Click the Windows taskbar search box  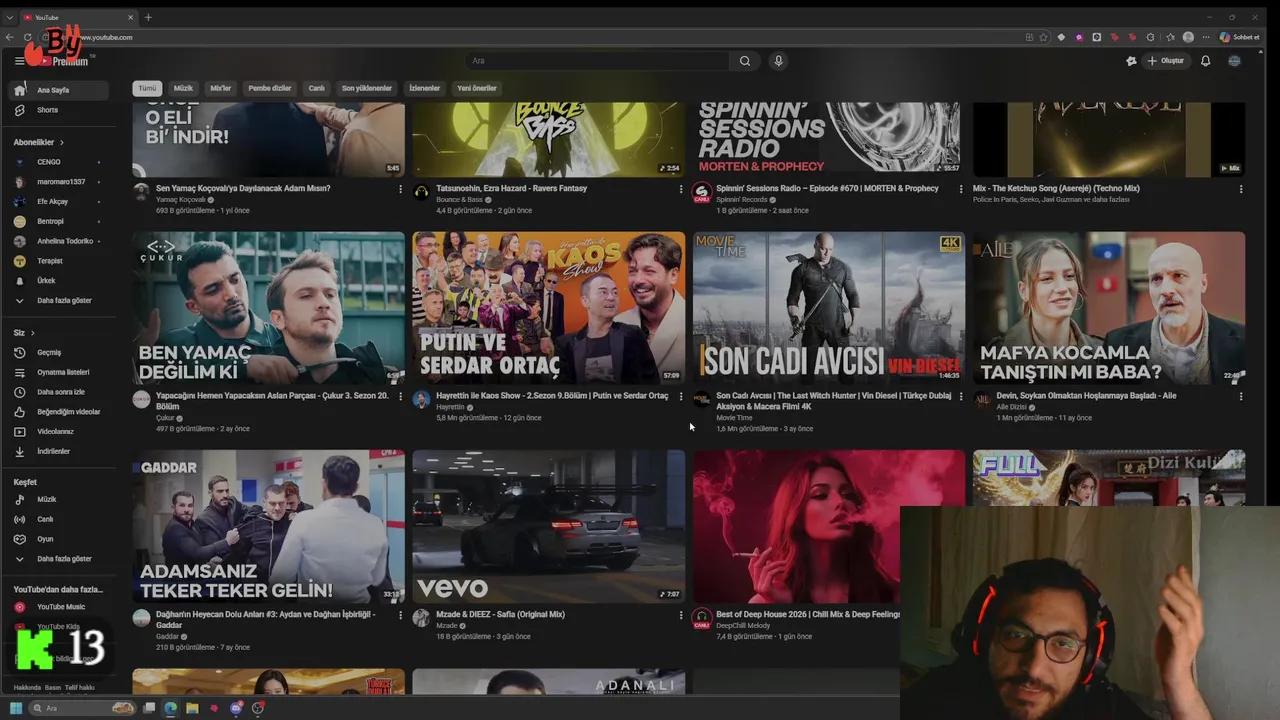82,708
